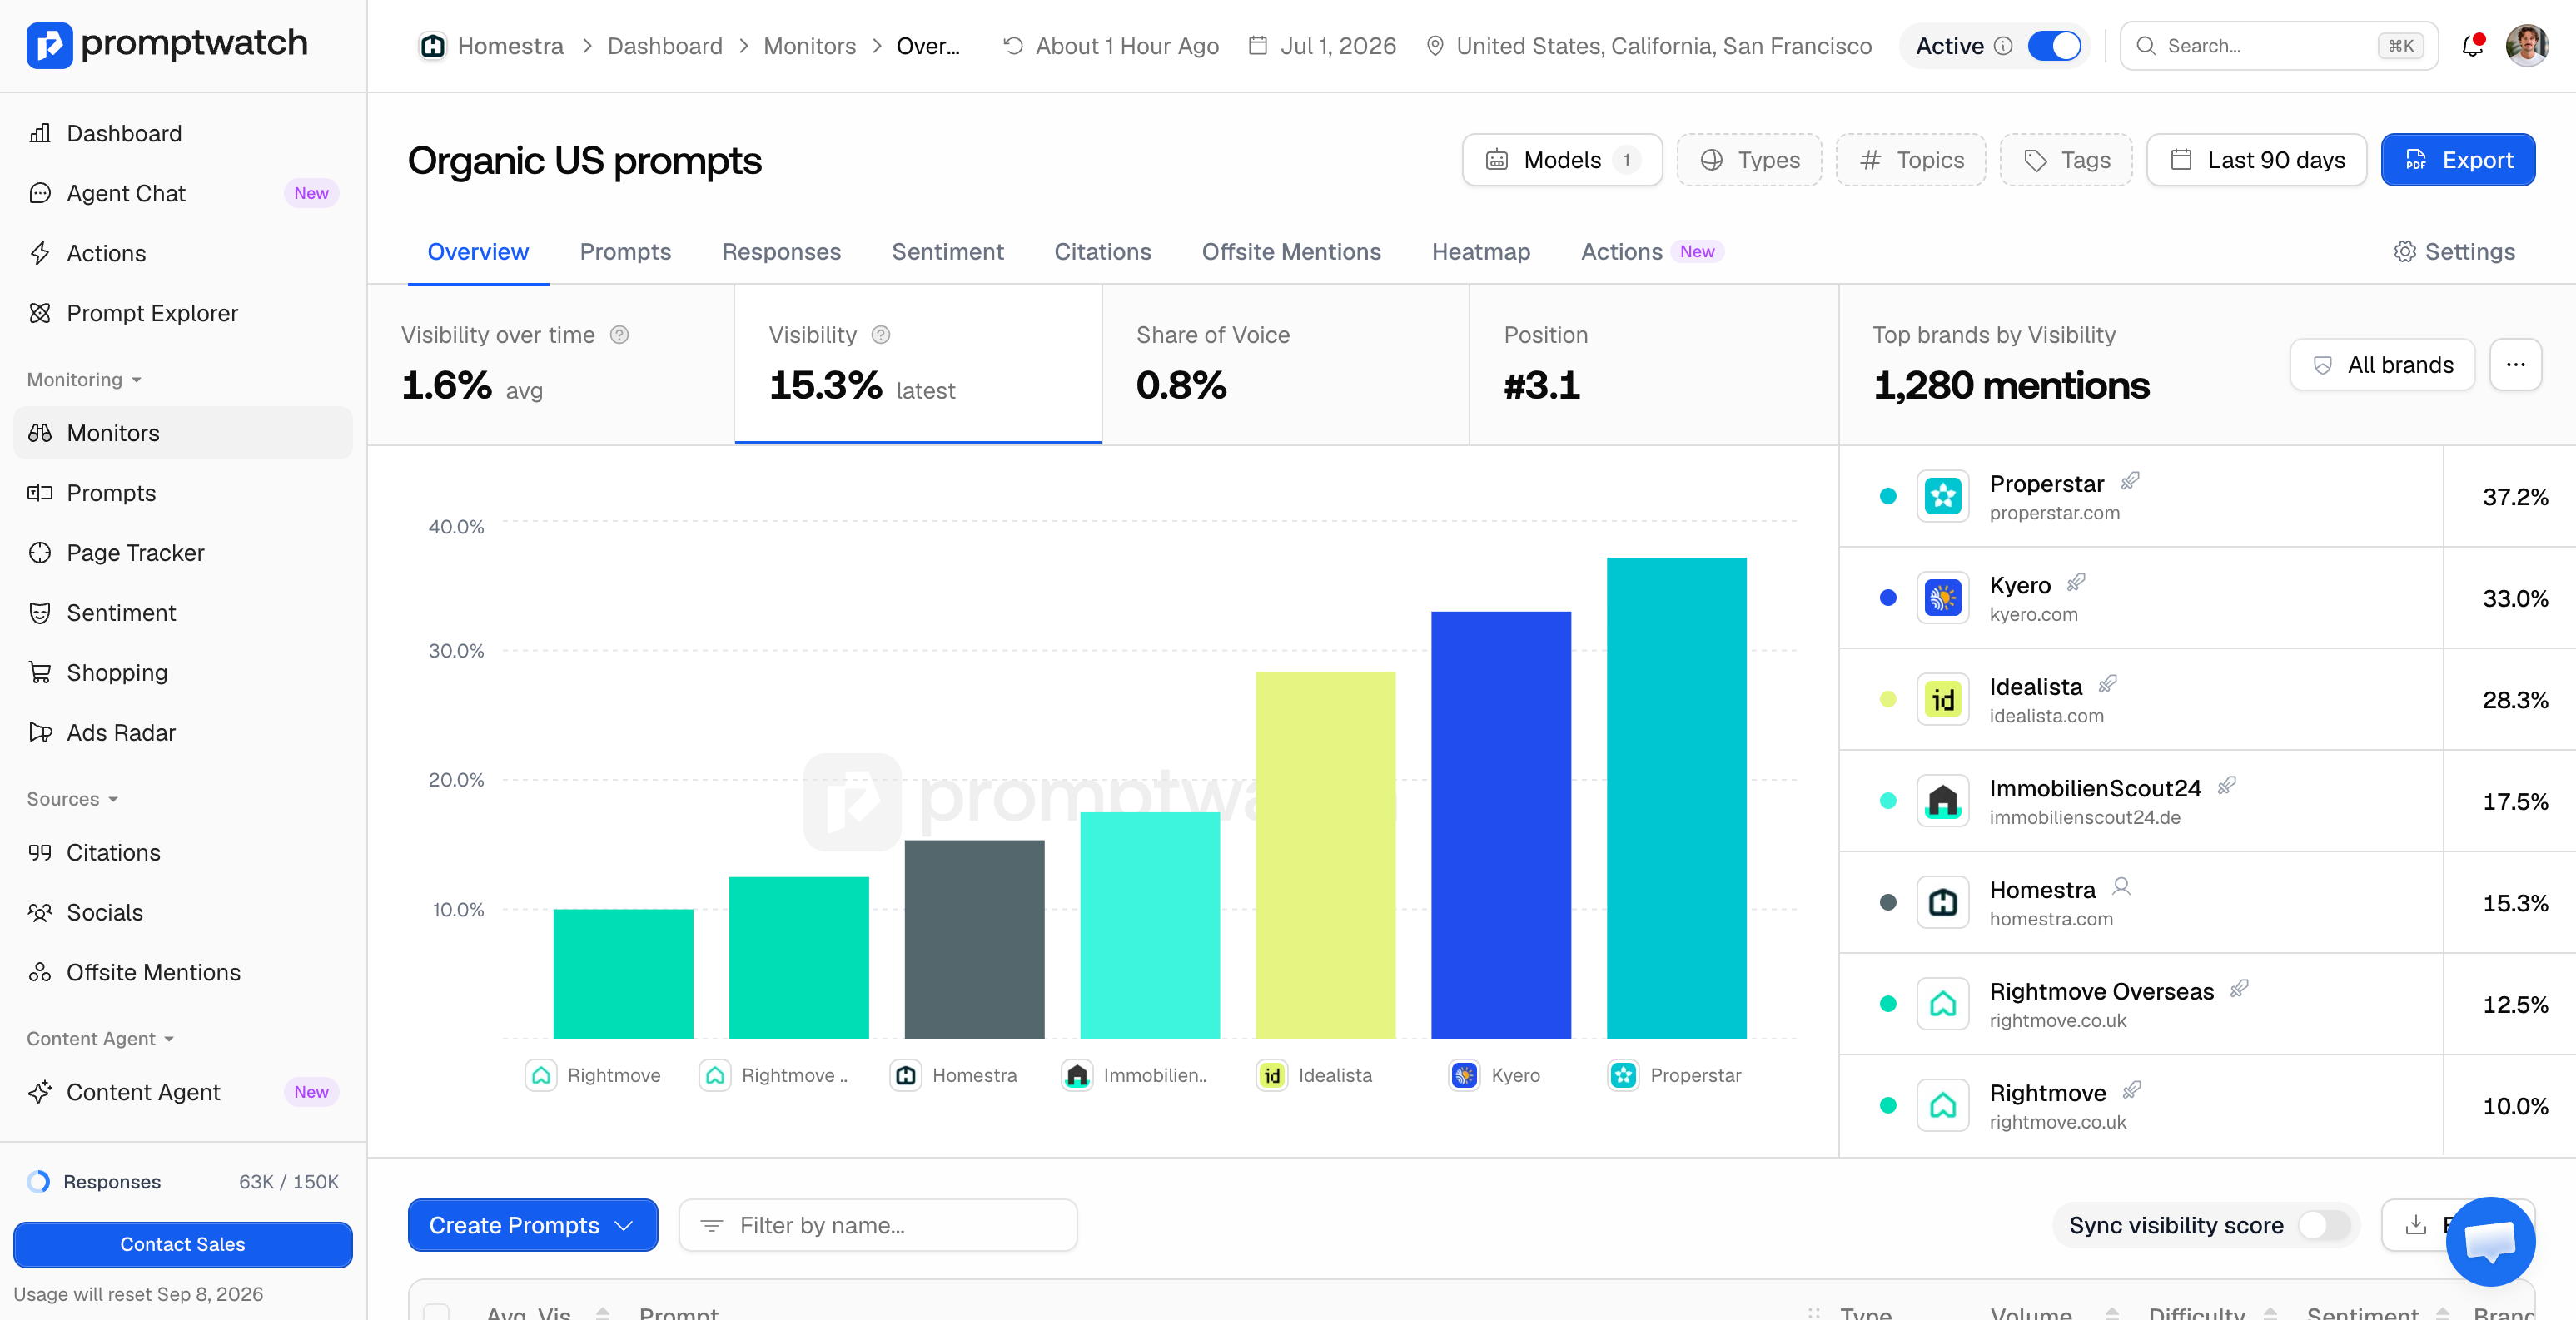Switch to the Sentiment tab

pos(947,252)
